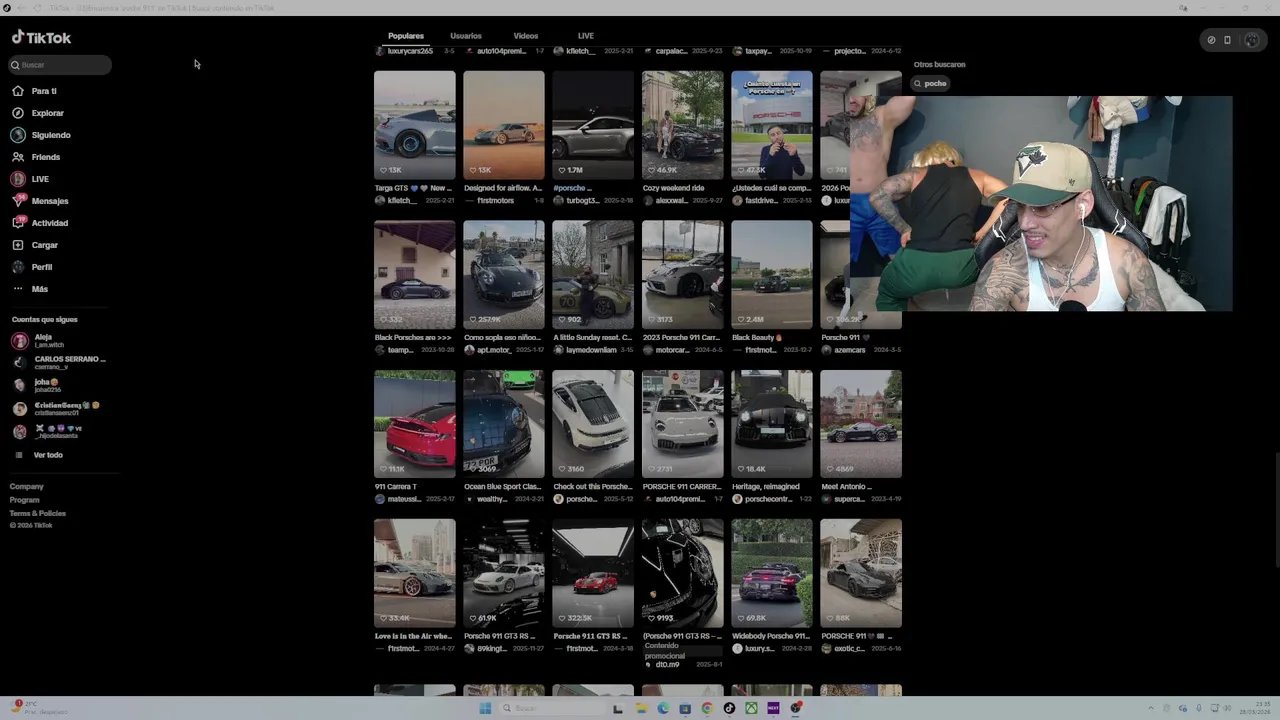Switch to the LIVE results tab
This screenshot has width=1280, height=720.
[x=586, y=36]
